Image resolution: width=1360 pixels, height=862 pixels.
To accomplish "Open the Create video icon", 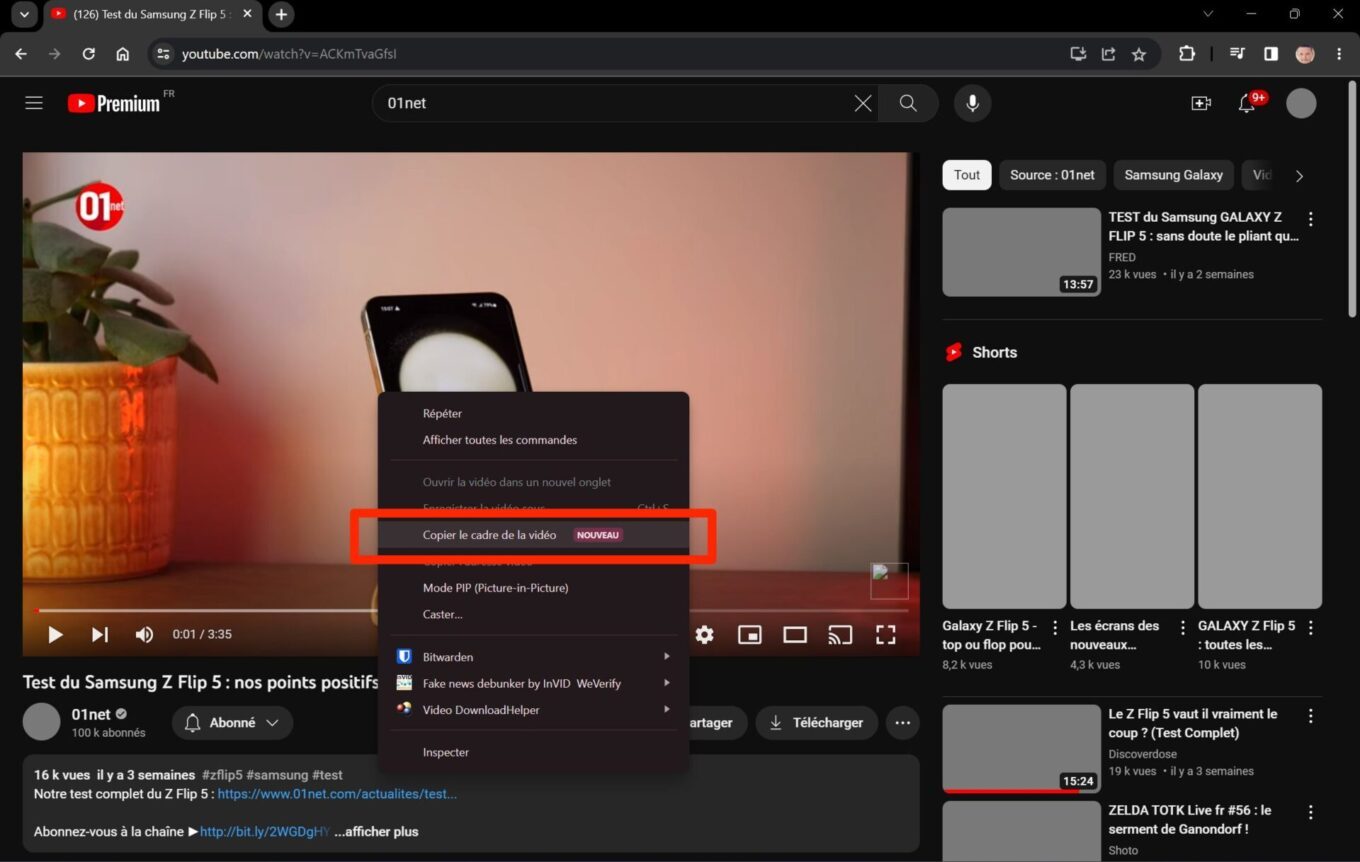I will point(1201,103).
